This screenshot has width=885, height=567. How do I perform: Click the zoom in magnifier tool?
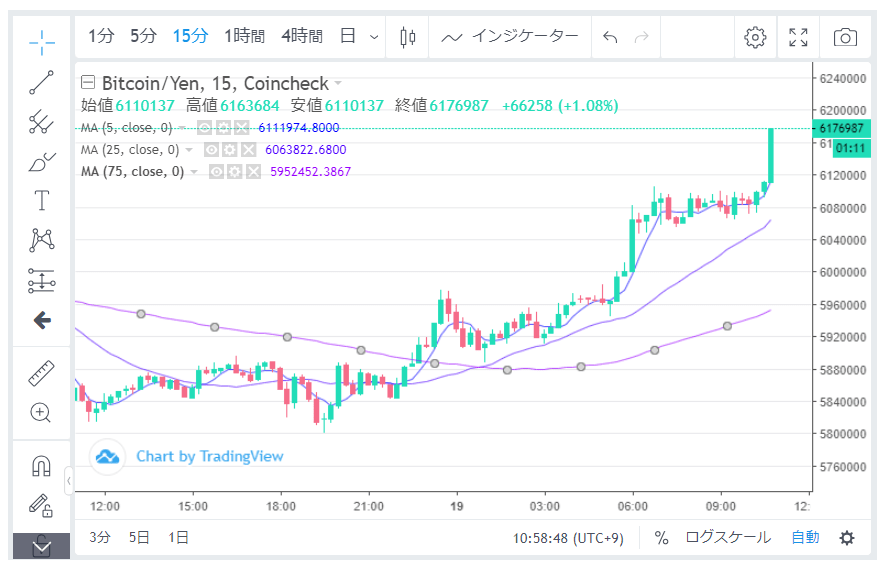41,412
